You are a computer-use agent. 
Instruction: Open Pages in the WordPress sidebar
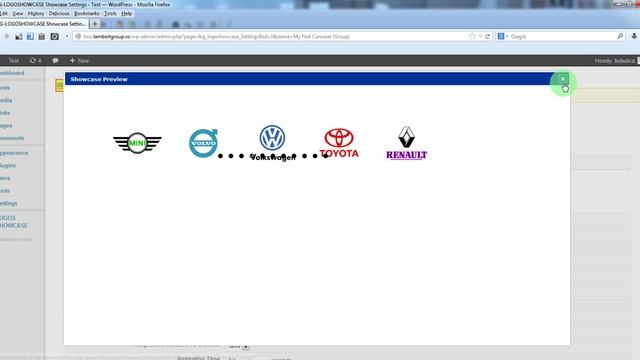point(7,125)
